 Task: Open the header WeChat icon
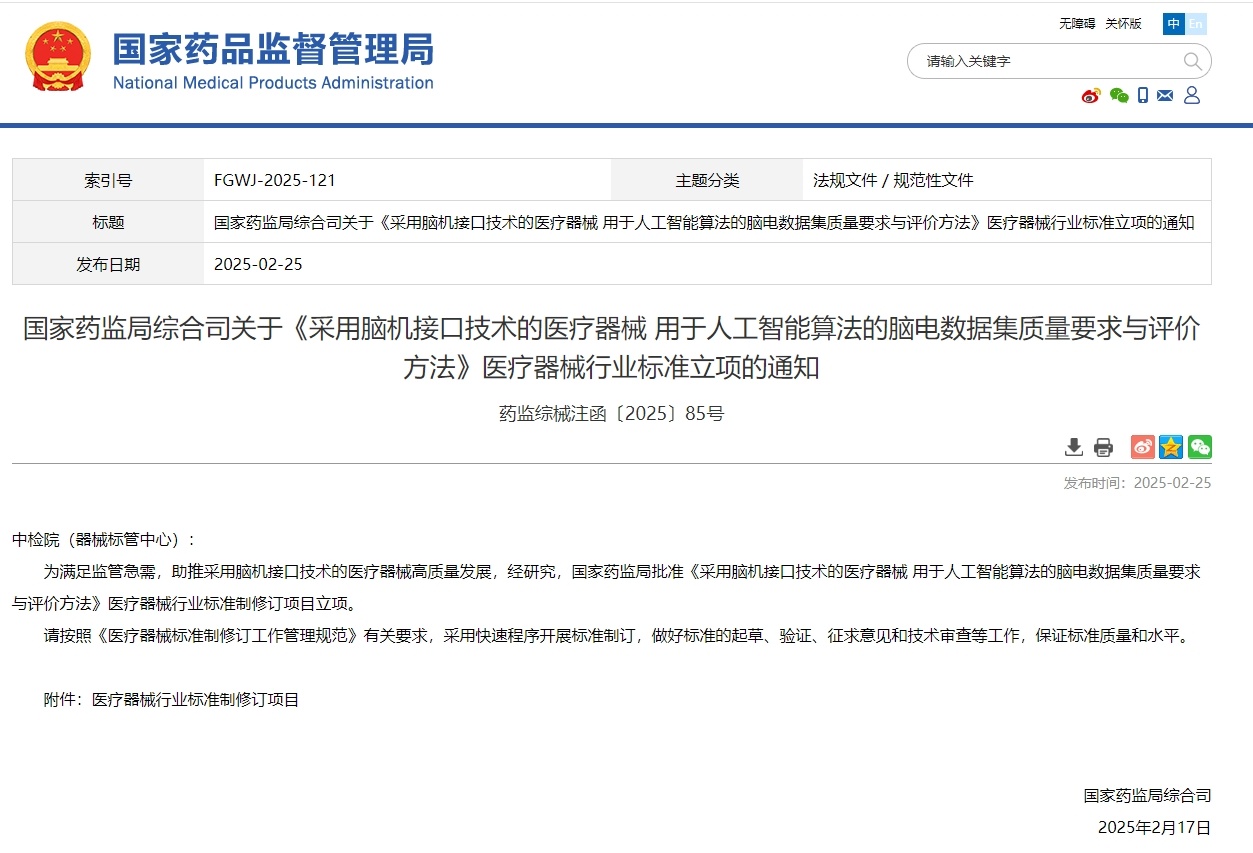click(x=1119, y=96)
